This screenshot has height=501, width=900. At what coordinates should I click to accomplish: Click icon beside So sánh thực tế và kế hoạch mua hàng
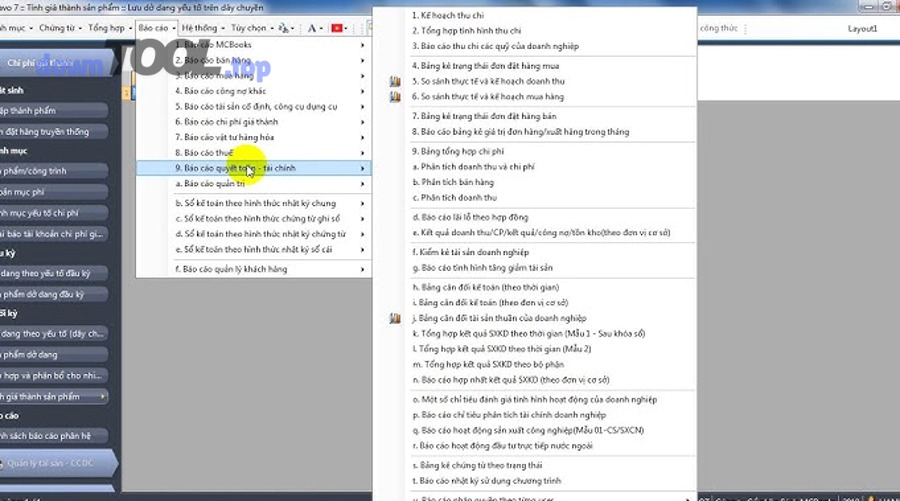395,97
